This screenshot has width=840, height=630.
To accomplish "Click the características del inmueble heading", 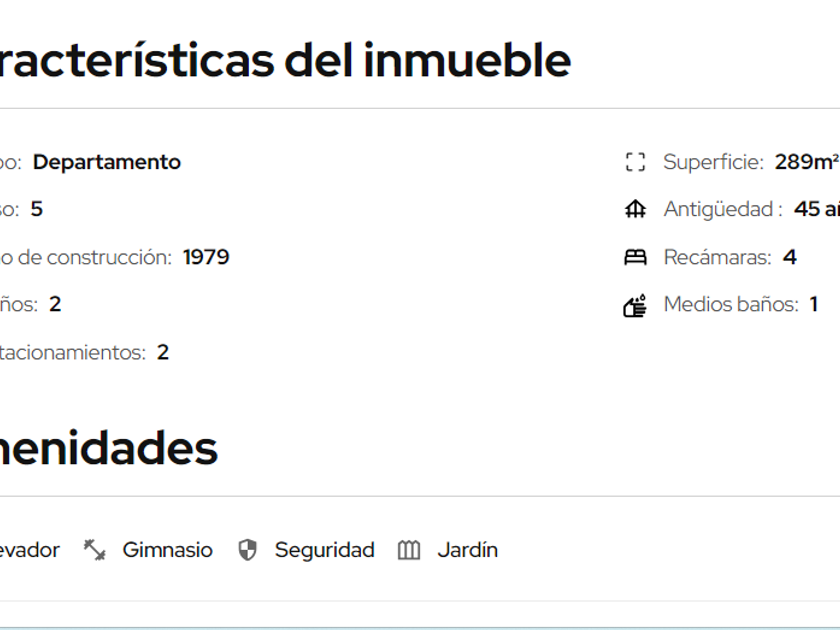I will pos(285,60).
